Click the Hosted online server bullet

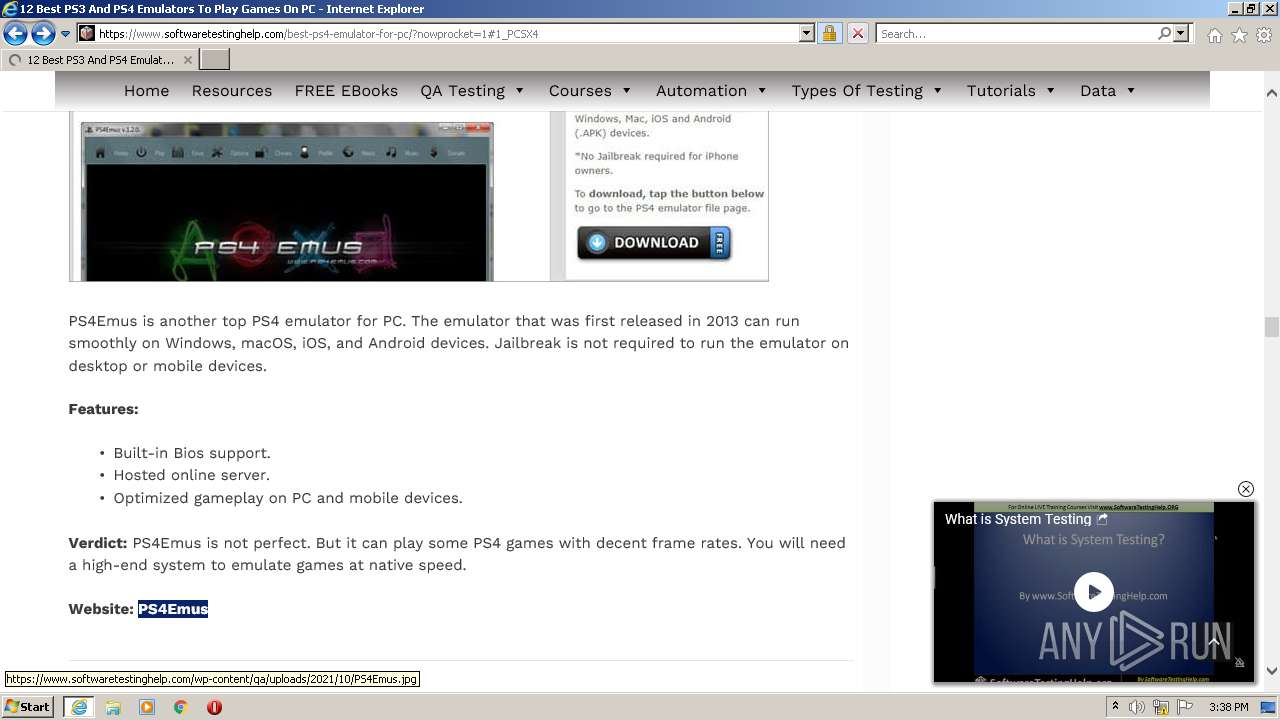[191, 475]
